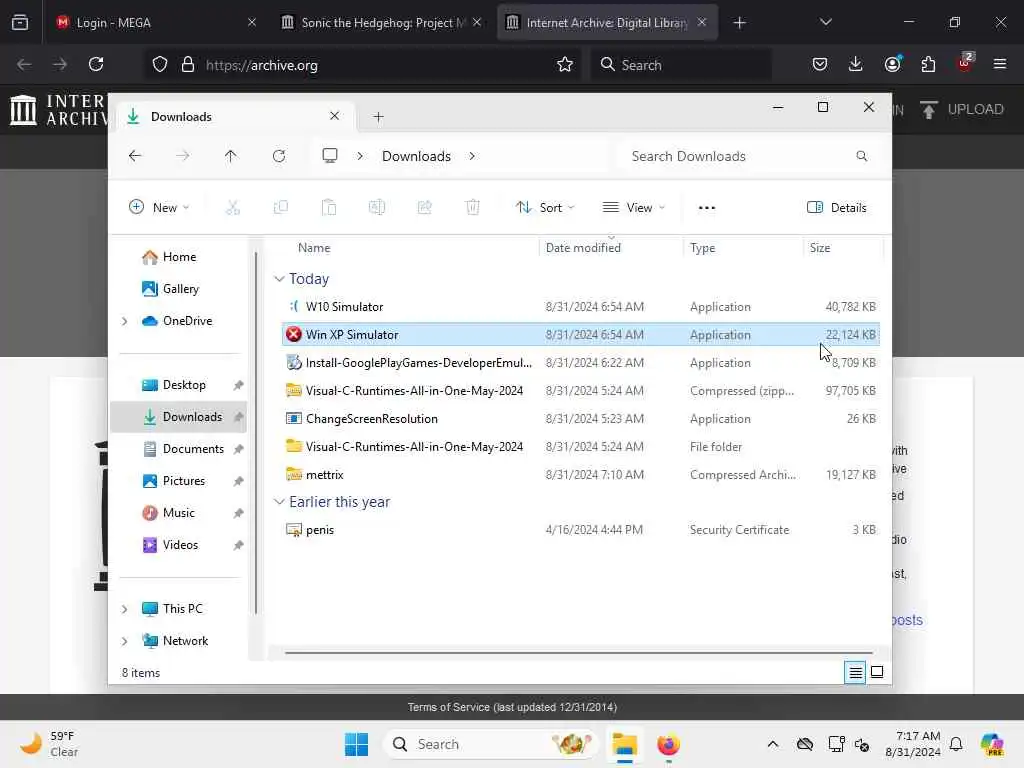
Task: Toggle the Details pane
Action: [x=837, y=208]
